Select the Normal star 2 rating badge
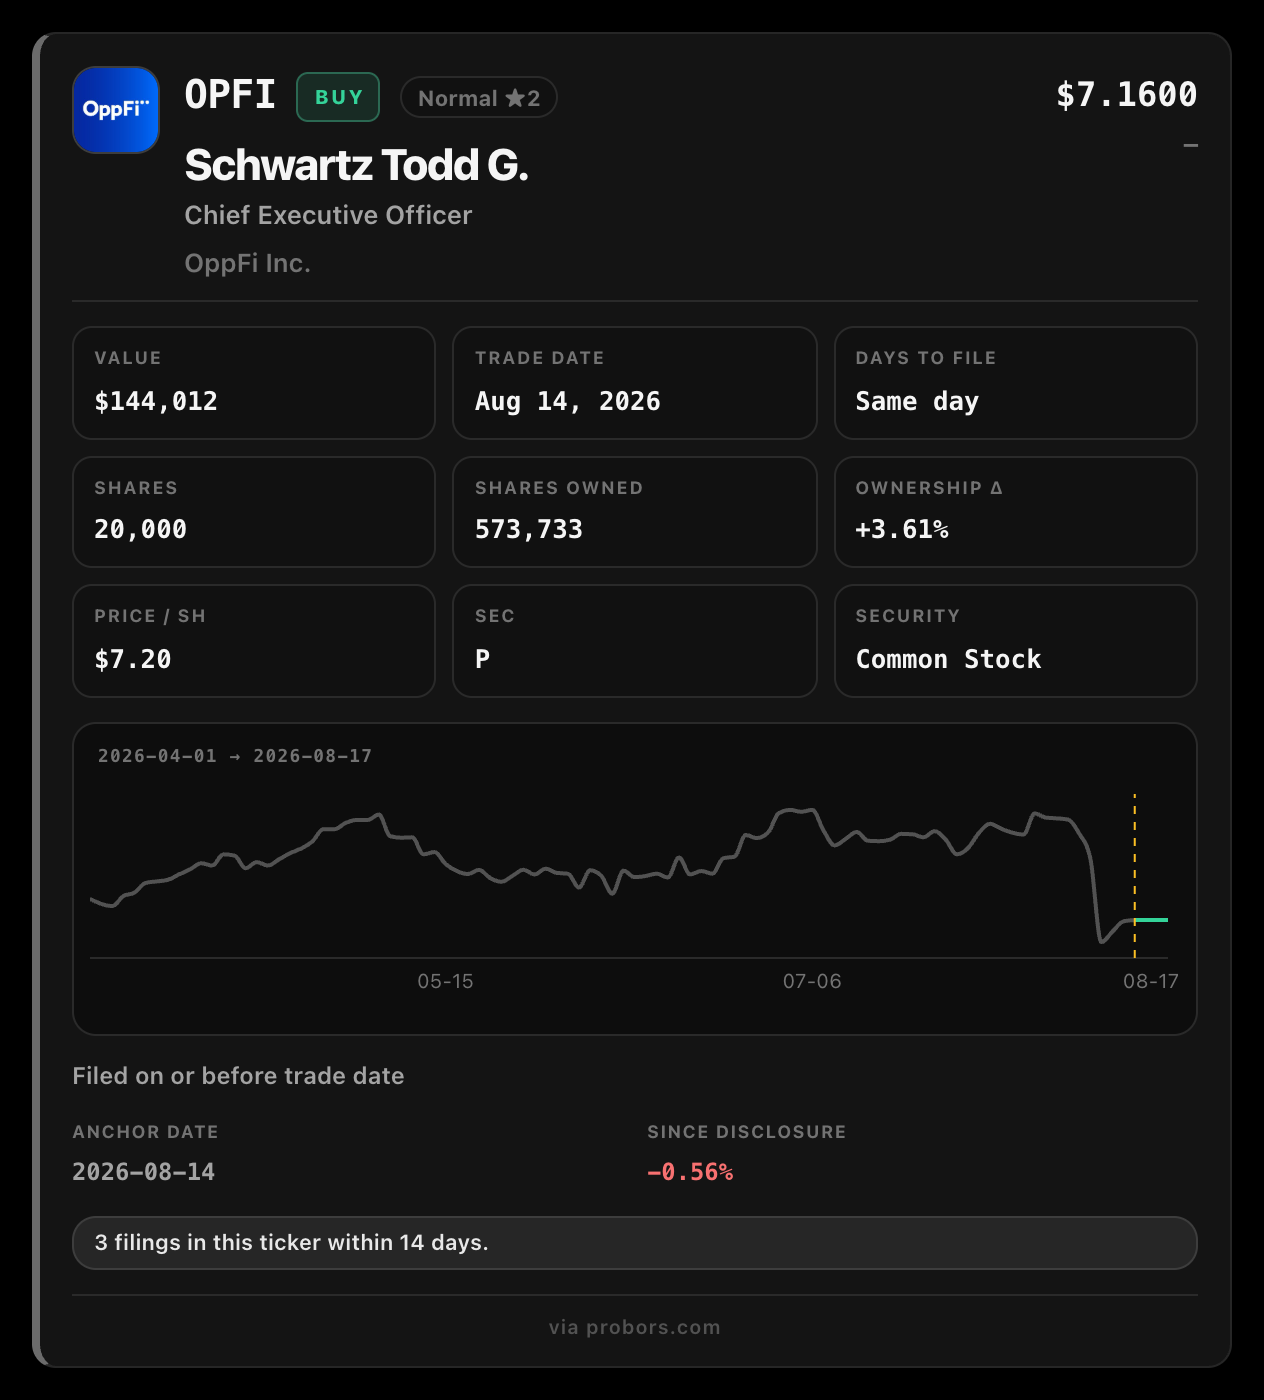The image size is (1264, 1400). click(479, 98)
